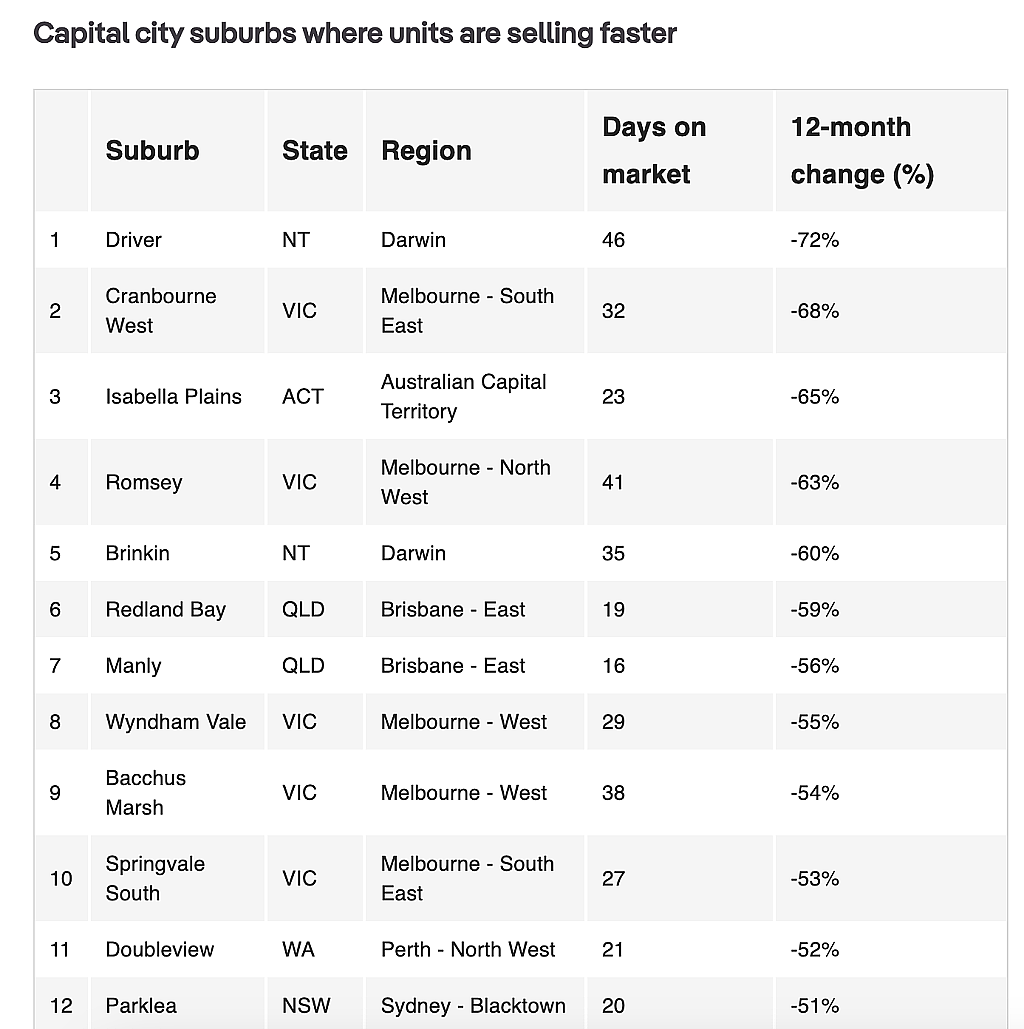This screenshot has height=1029, width=1024.
Task: Click the -72% change value
Action: 815,240
